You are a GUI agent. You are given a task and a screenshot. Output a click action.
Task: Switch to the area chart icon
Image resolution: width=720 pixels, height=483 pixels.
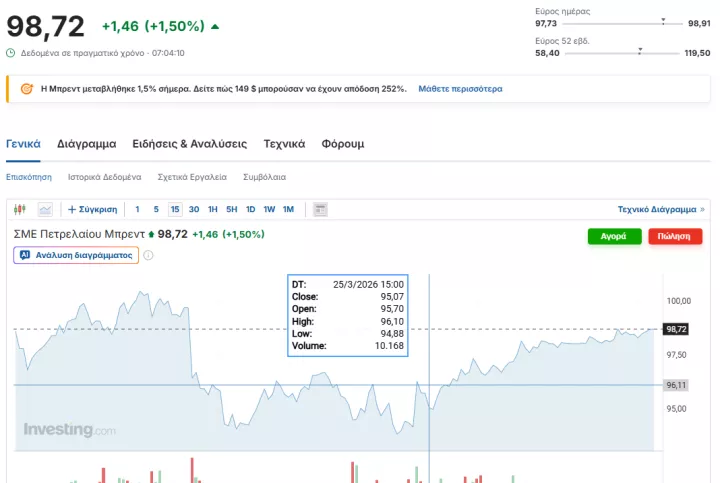point(45,209)
